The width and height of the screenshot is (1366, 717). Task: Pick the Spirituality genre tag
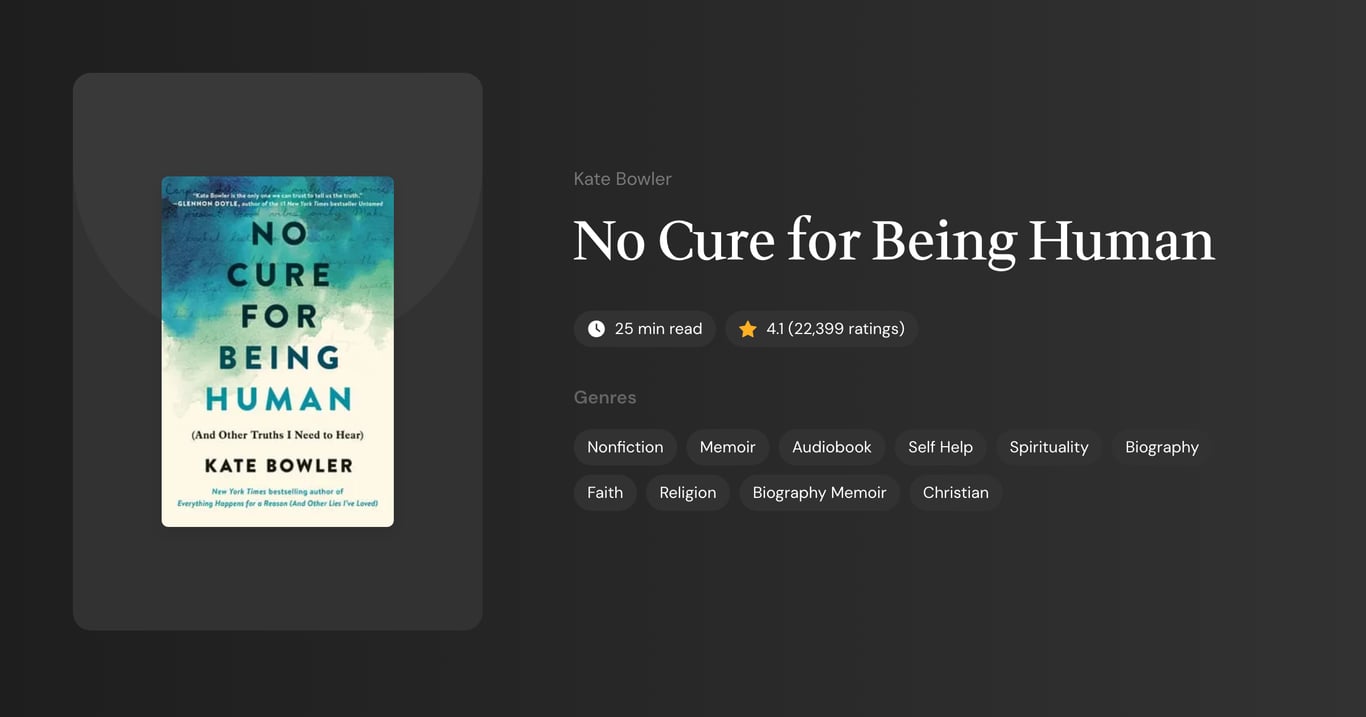coord(1049,447)
